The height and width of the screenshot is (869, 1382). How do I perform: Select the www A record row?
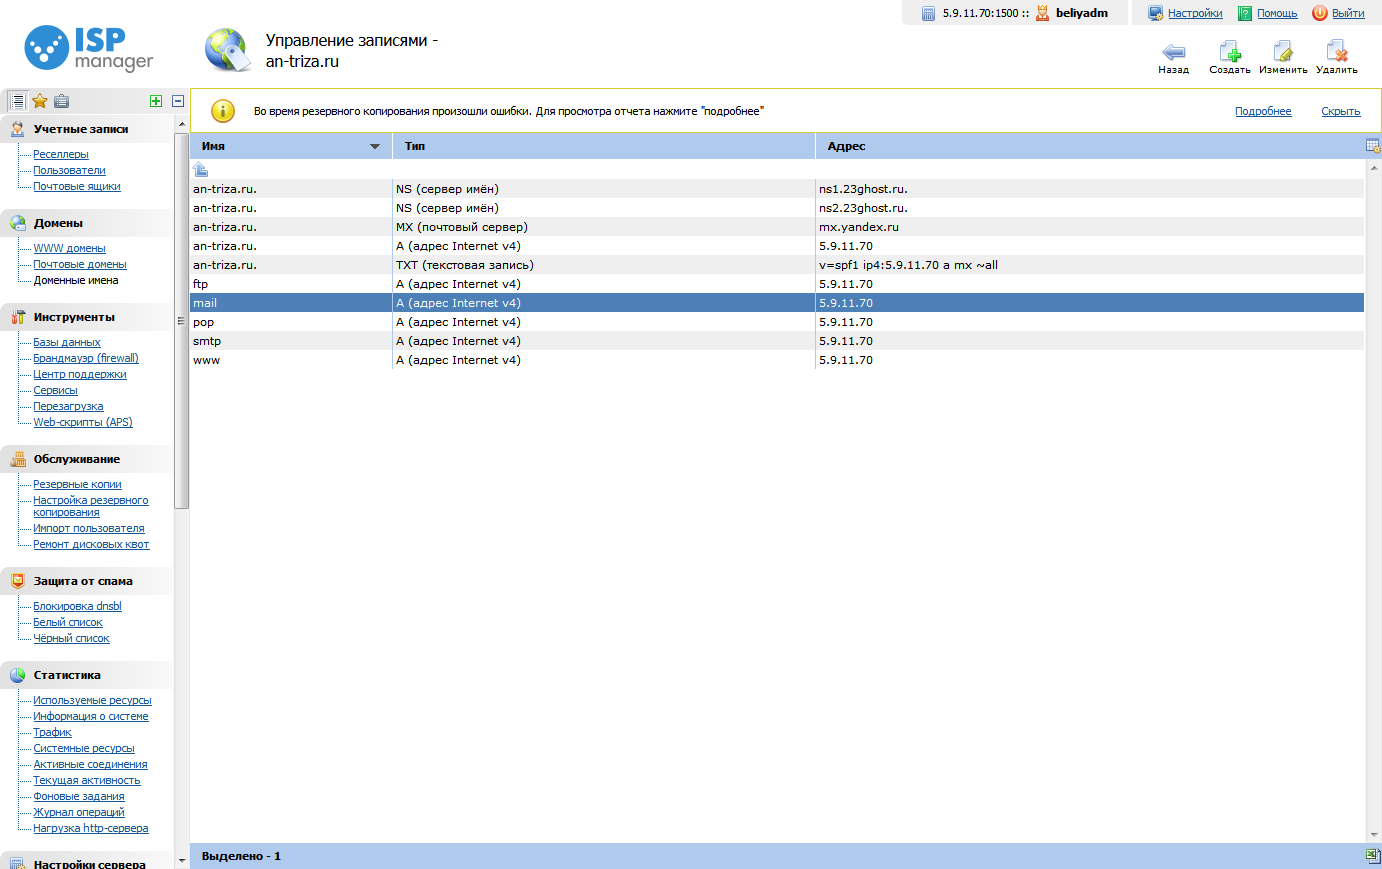(x=777, y=360)
